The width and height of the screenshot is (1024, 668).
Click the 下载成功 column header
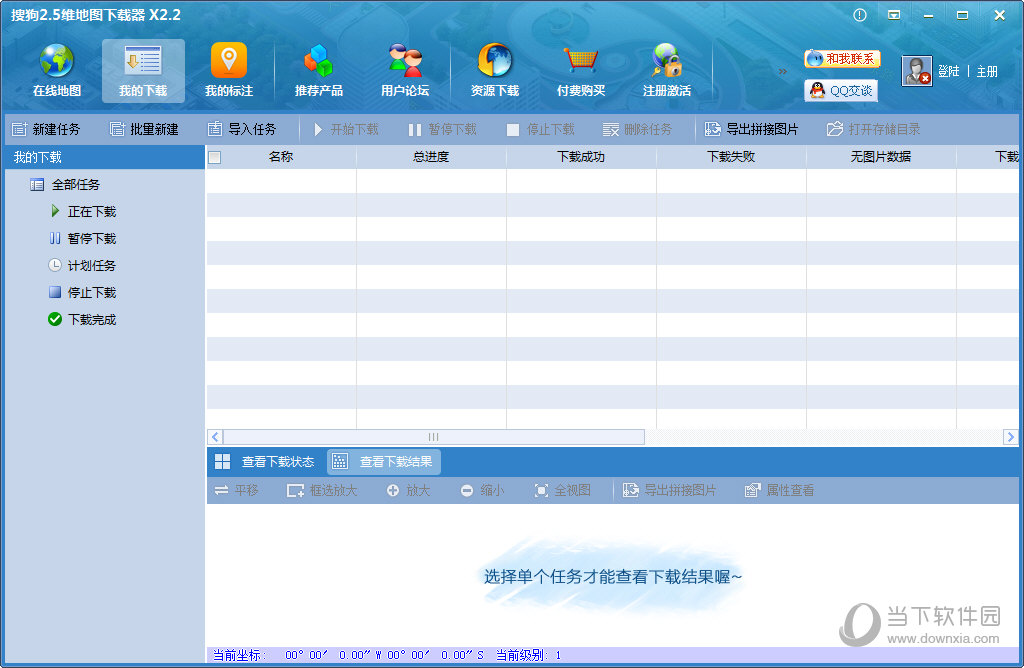581,157
